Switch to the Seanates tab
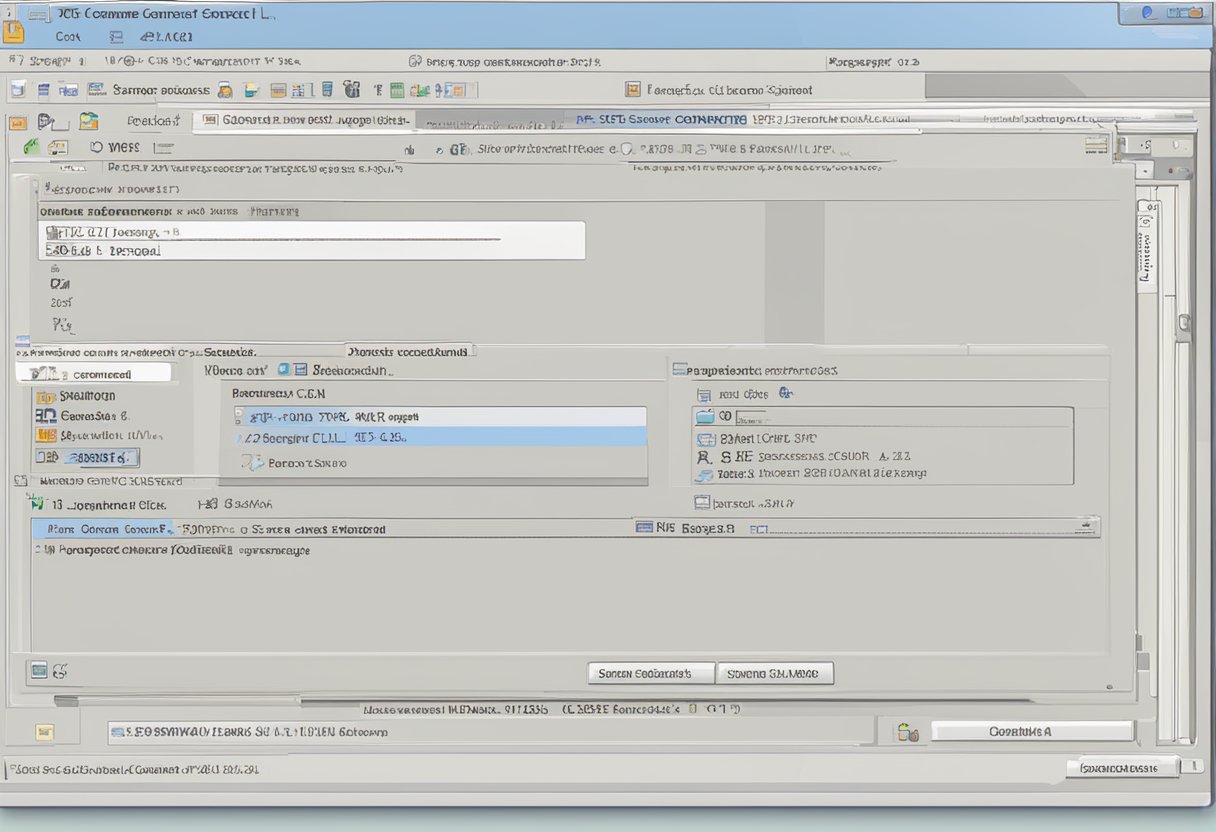The height and width of the screenshot is (832, 1216). tap(229, 352)
